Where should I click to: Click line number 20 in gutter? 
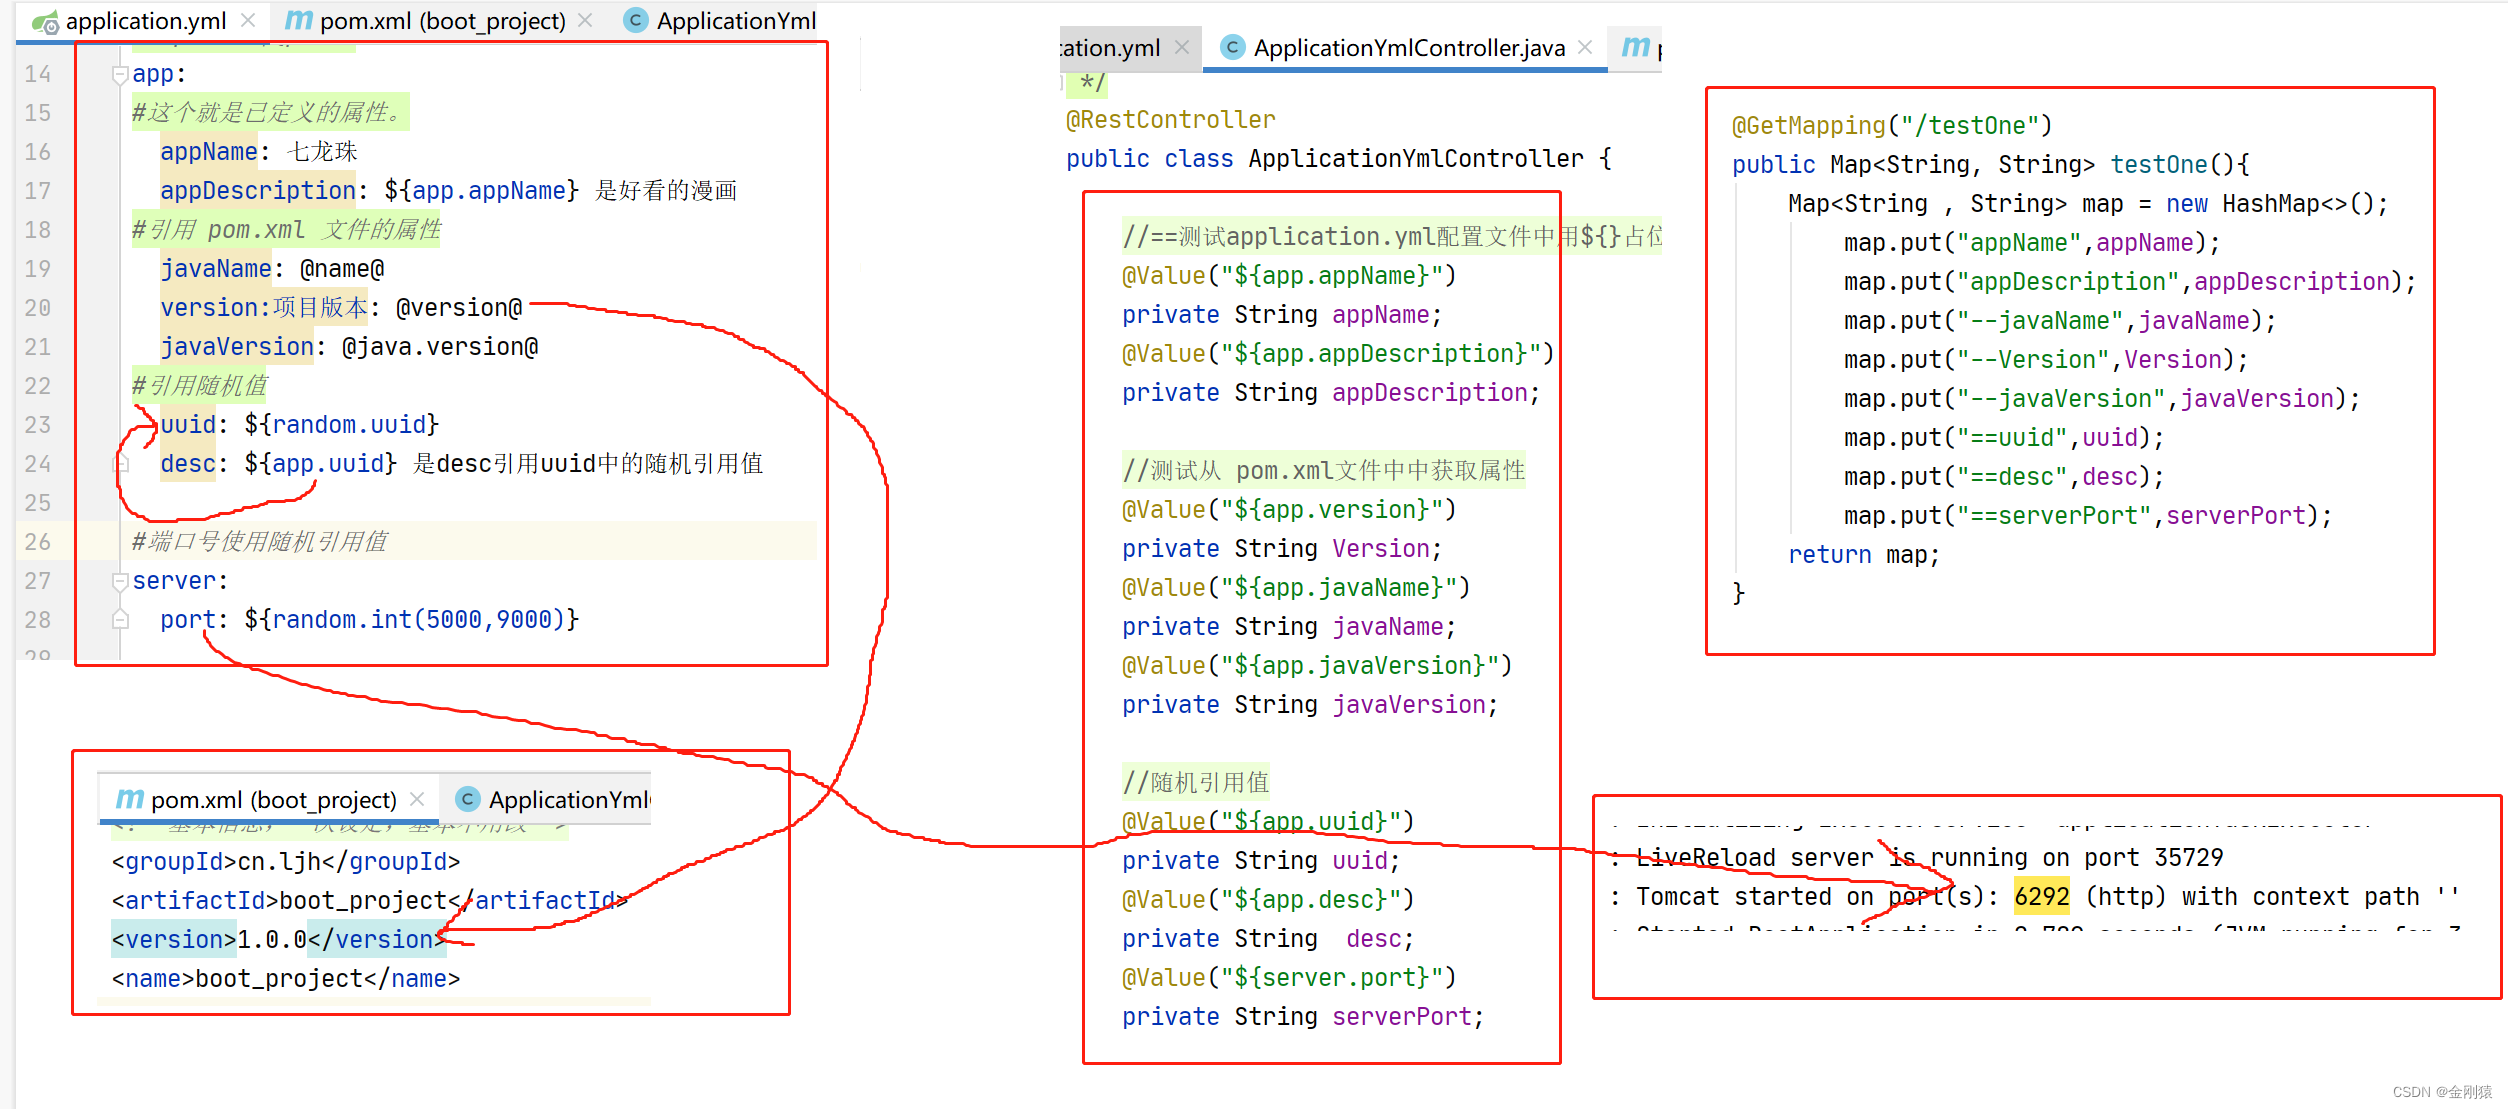coord(38,308)
